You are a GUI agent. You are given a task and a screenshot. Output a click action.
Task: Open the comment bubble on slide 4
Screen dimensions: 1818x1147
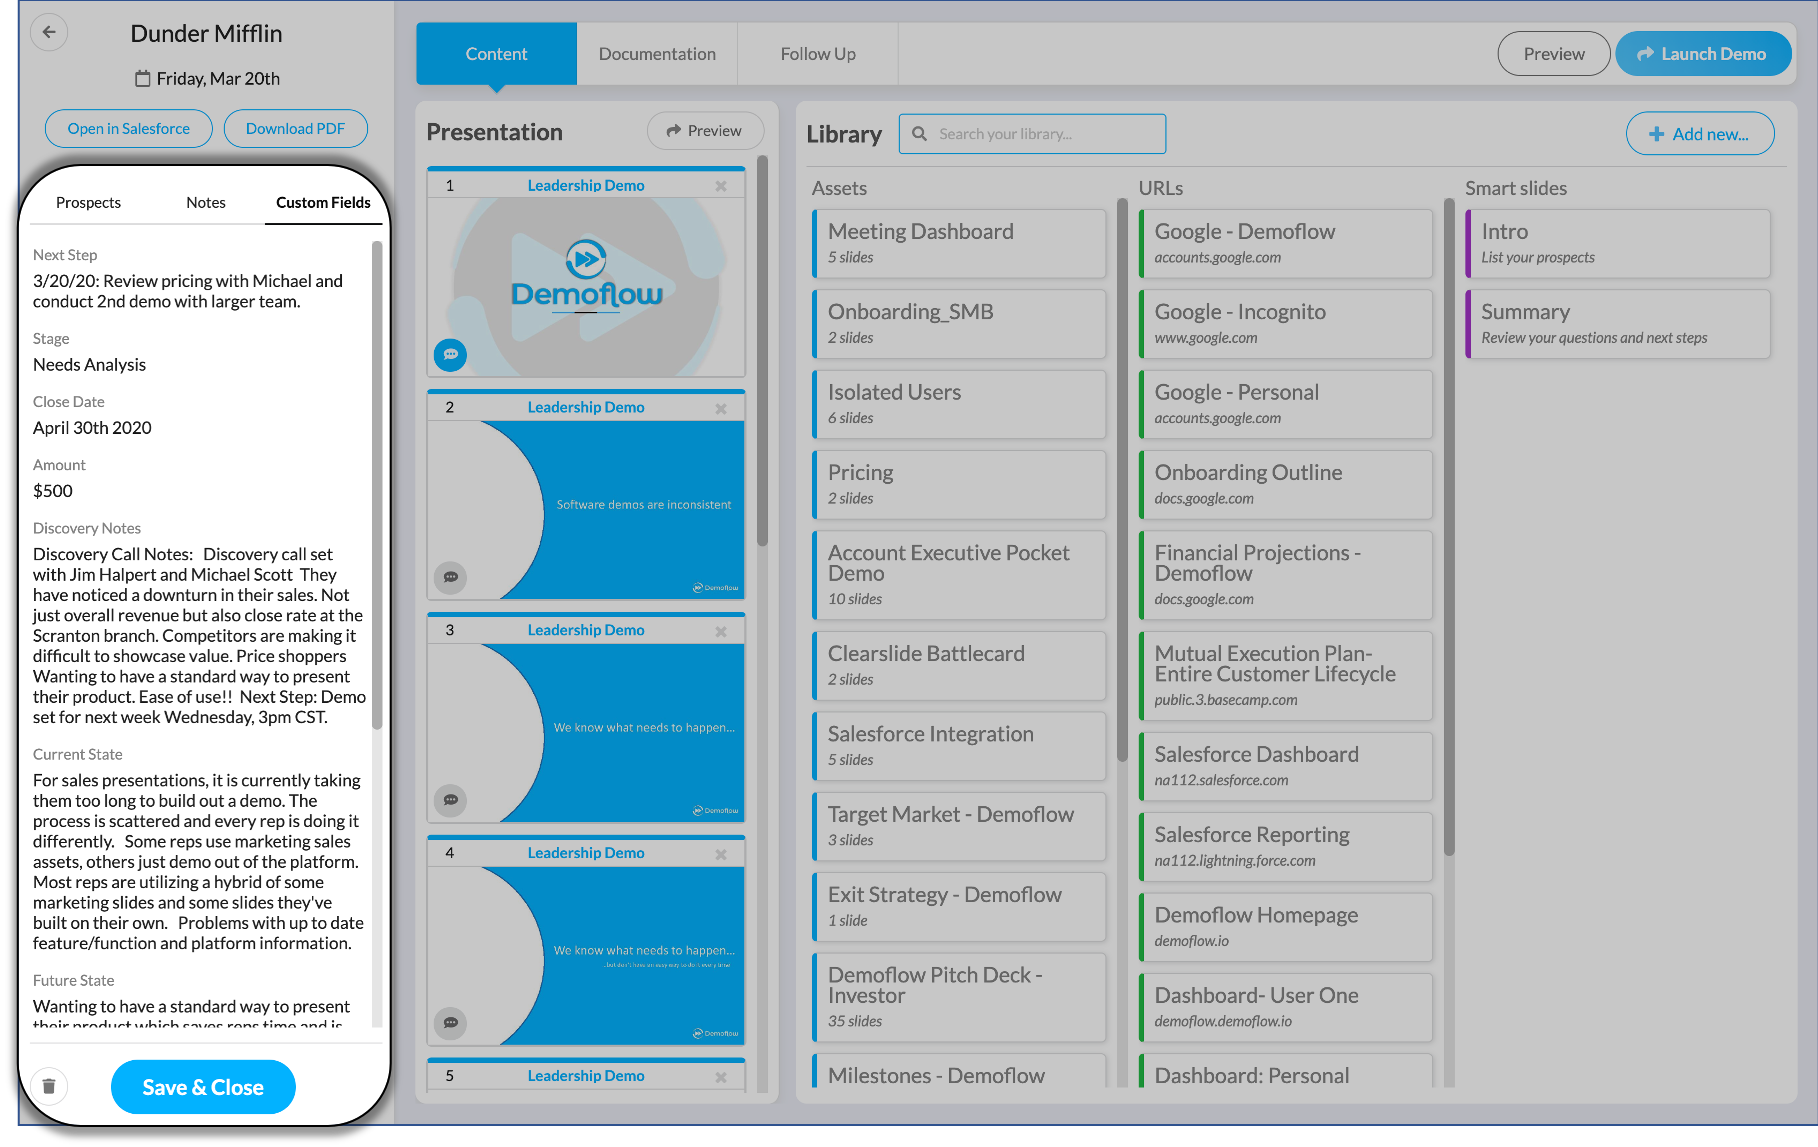pos(450,1023)
